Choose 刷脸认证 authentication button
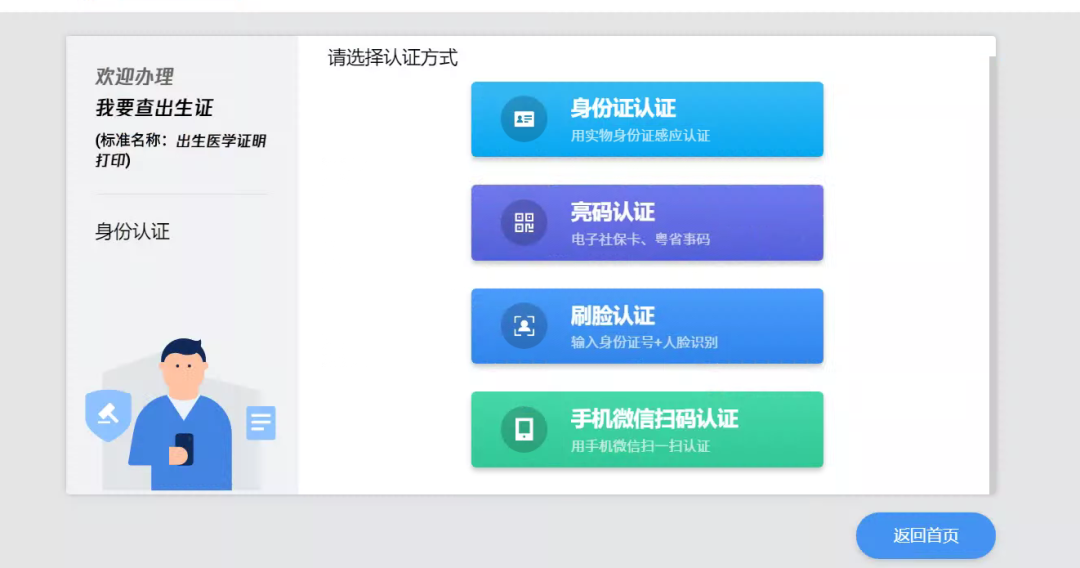Image resolution: width=1080 pixels, height=568 pixels. tap(647, 326)
